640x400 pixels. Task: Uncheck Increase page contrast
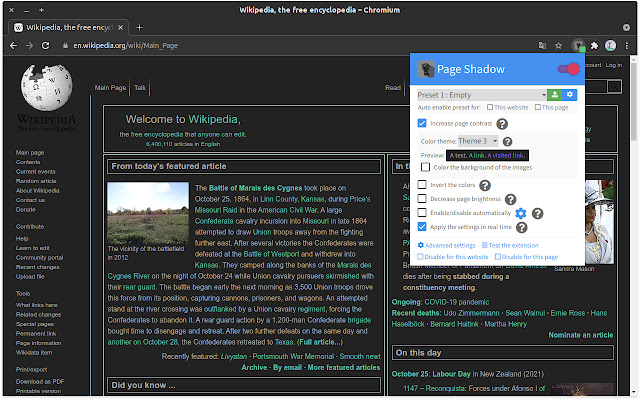[x=422, y=123]
